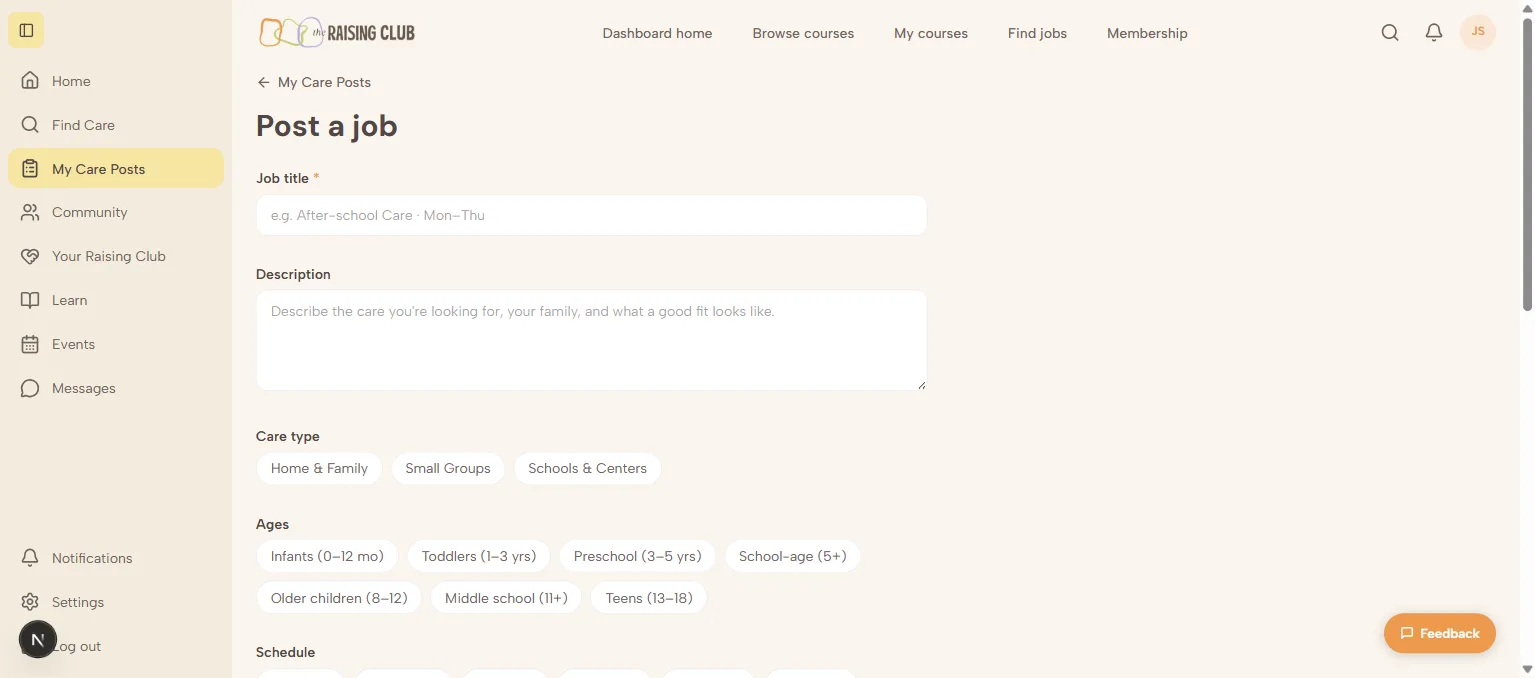Click the Events calendar icon

click(30, 344)
